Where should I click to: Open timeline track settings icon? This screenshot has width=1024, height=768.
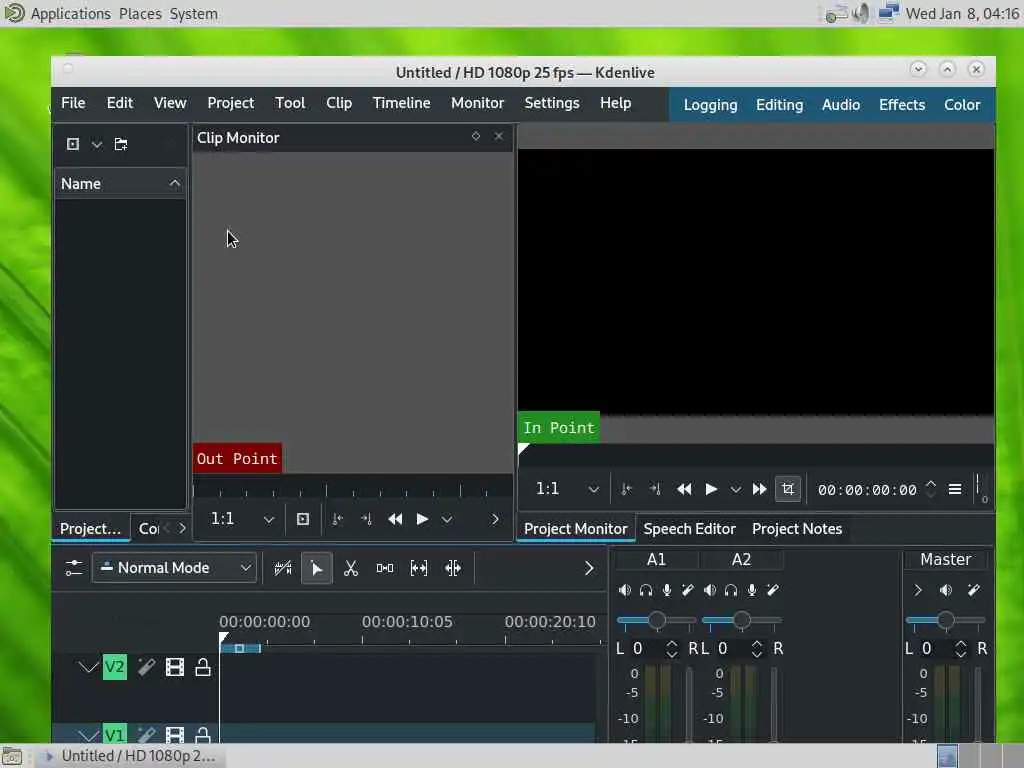(x=74, y=568)
